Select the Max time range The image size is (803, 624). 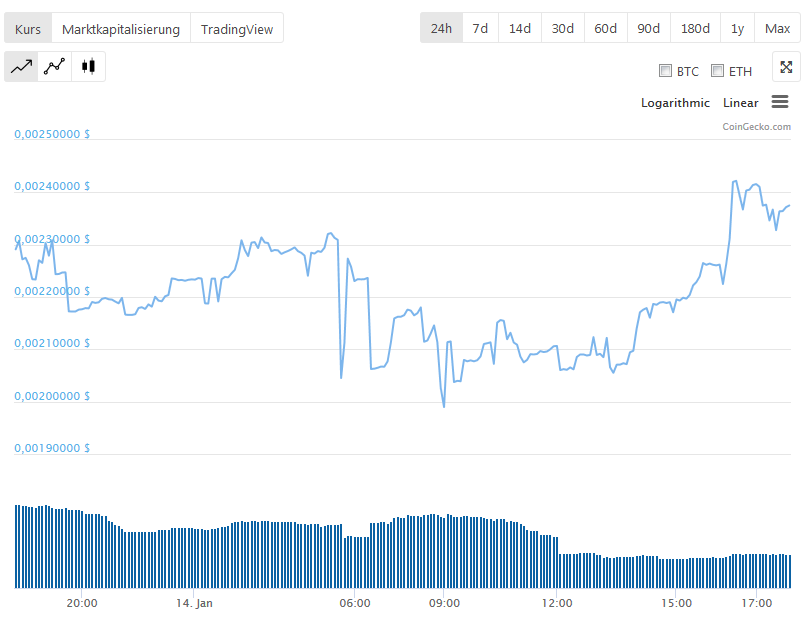click(x=777, y=28)
